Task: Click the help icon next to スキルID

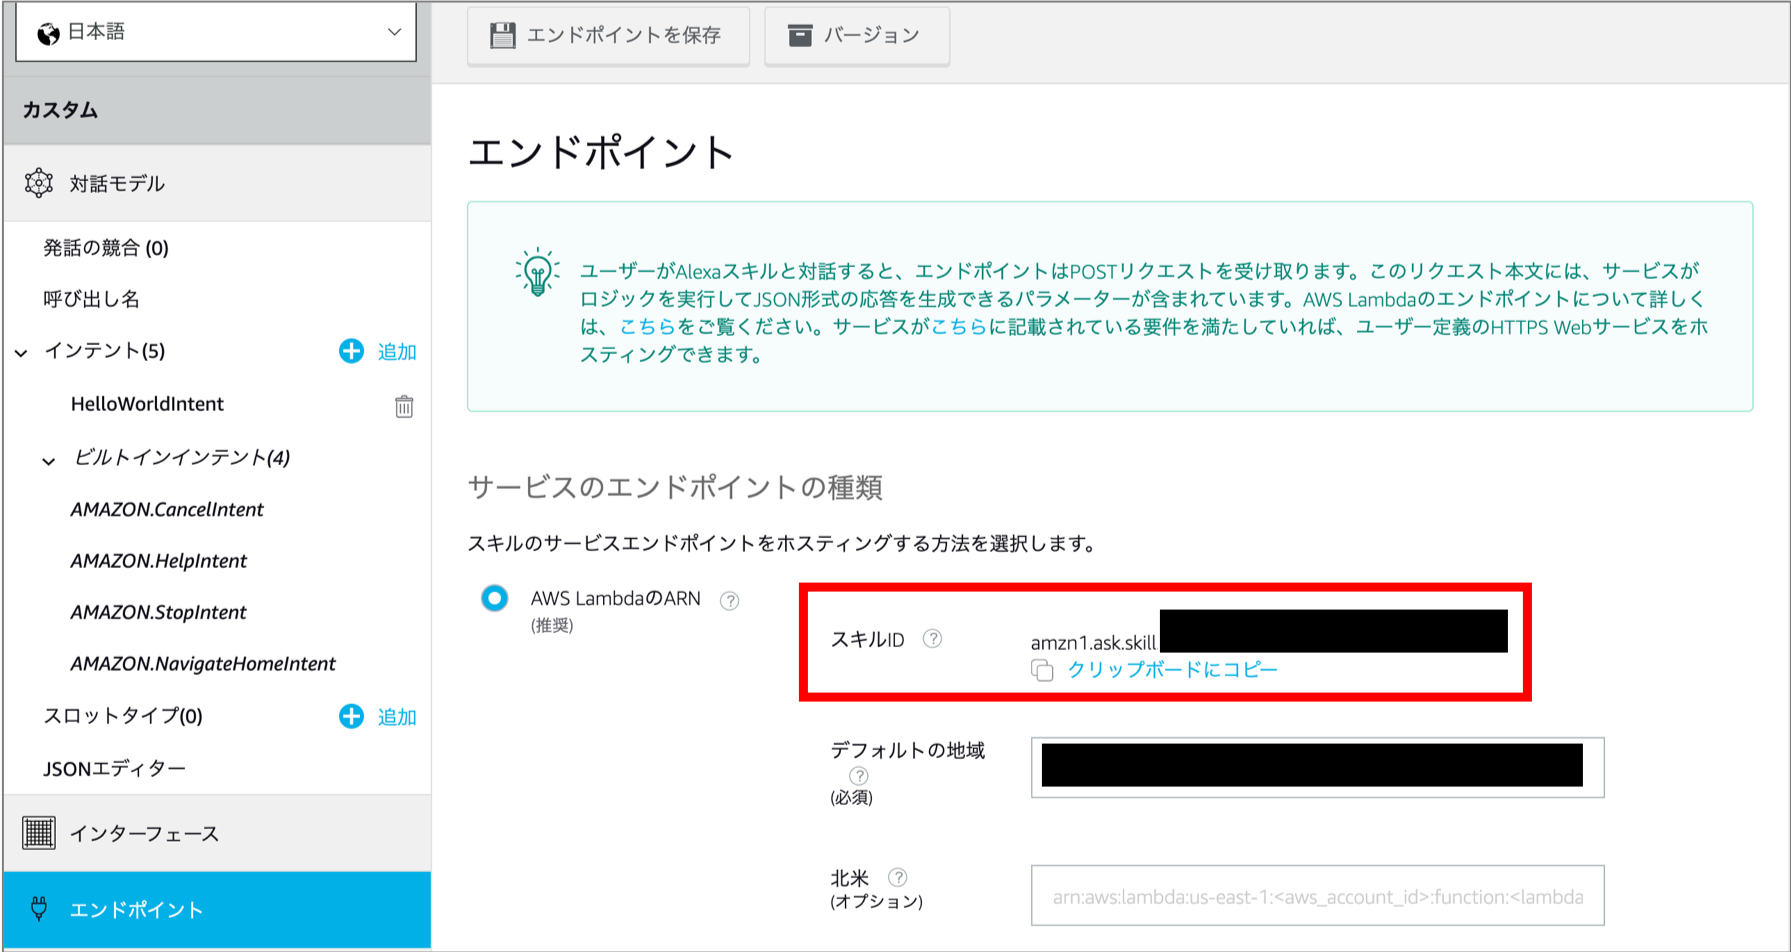Action: (932, 639)
